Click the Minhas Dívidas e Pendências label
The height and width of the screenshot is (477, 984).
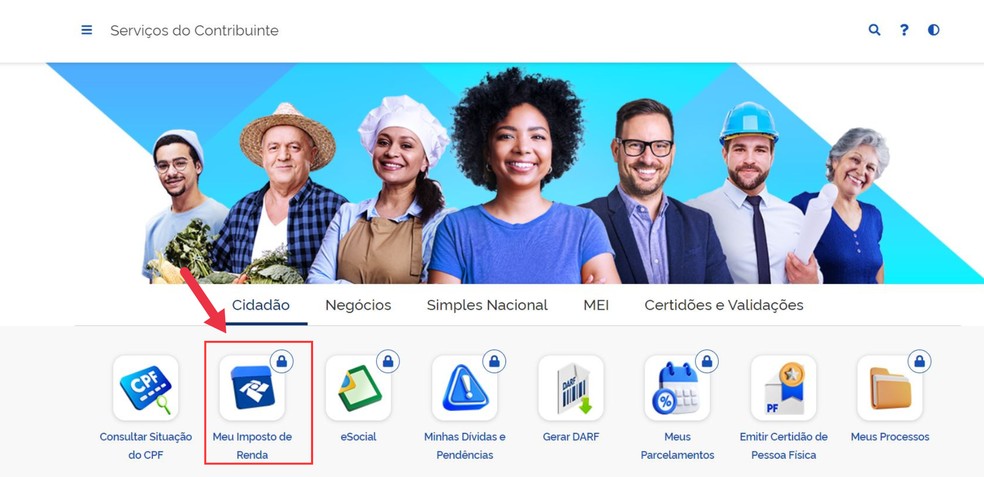[x=464, y=446]
